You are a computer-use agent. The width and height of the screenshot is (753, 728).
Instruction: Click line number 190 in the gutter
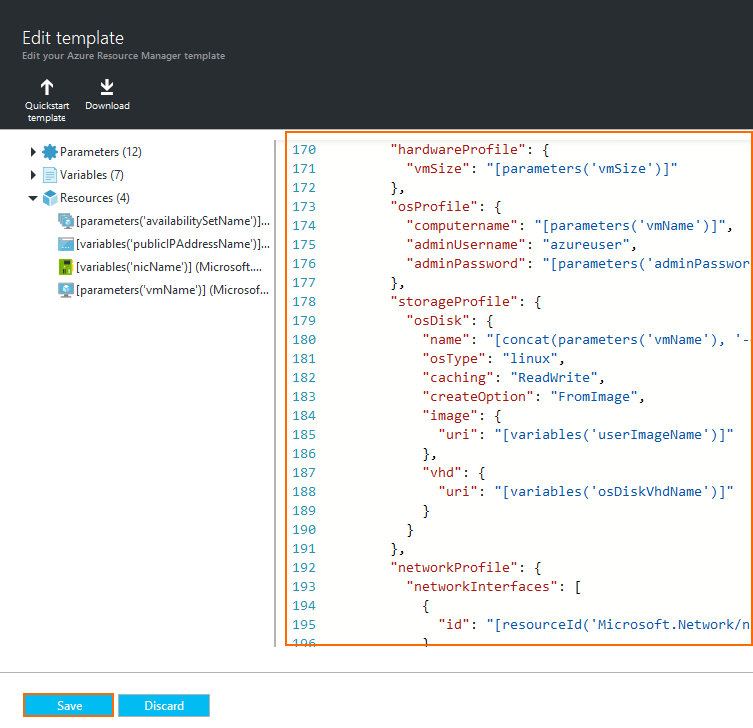point(304,530)
